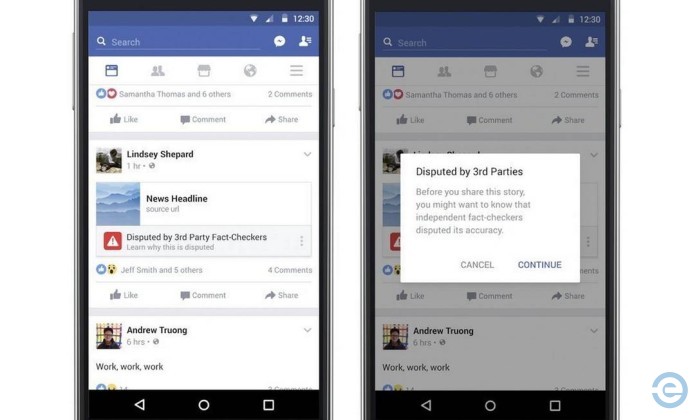Screen dimensions: 699x420
Task: Expand the chevron on Lindsey Shepard's post
Action: tap(307, 154)
